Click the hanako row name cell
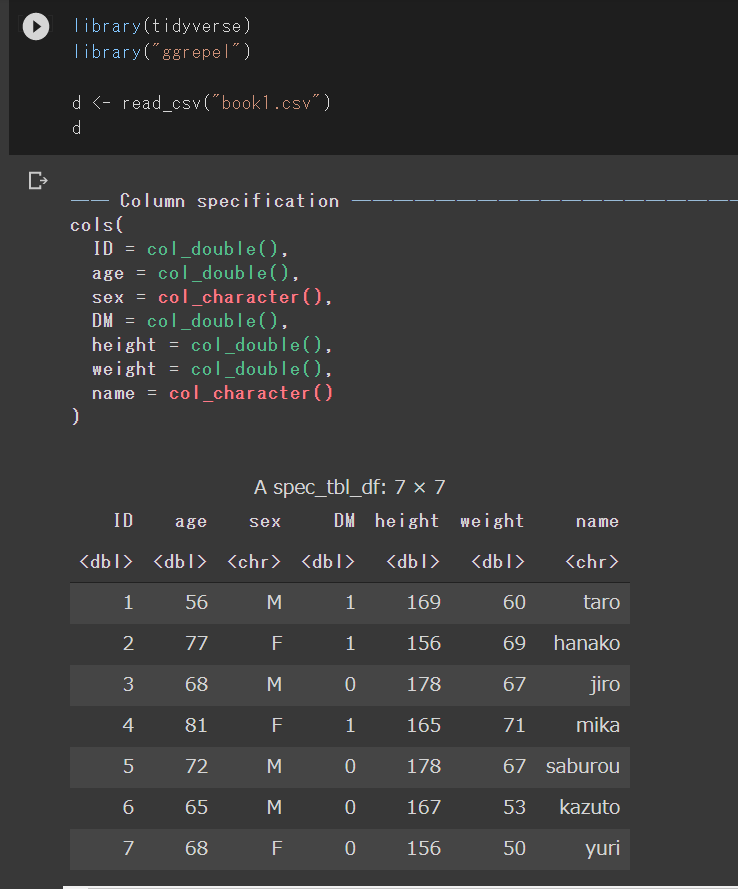738x889 pixels. point(587,643)
